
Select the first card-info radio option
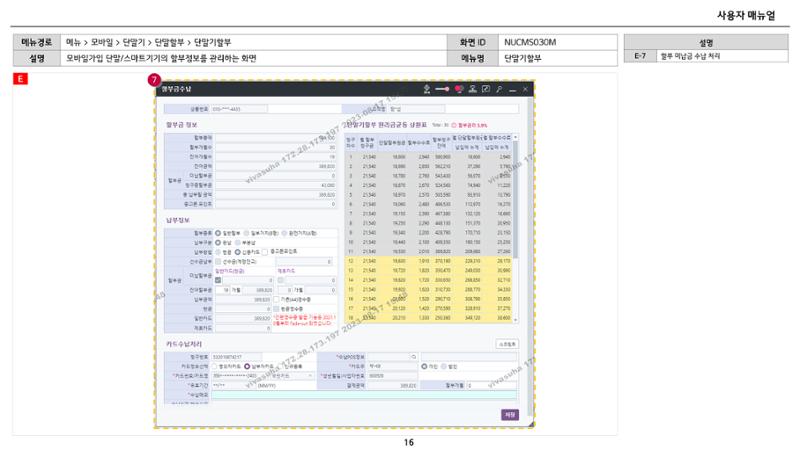215,366
